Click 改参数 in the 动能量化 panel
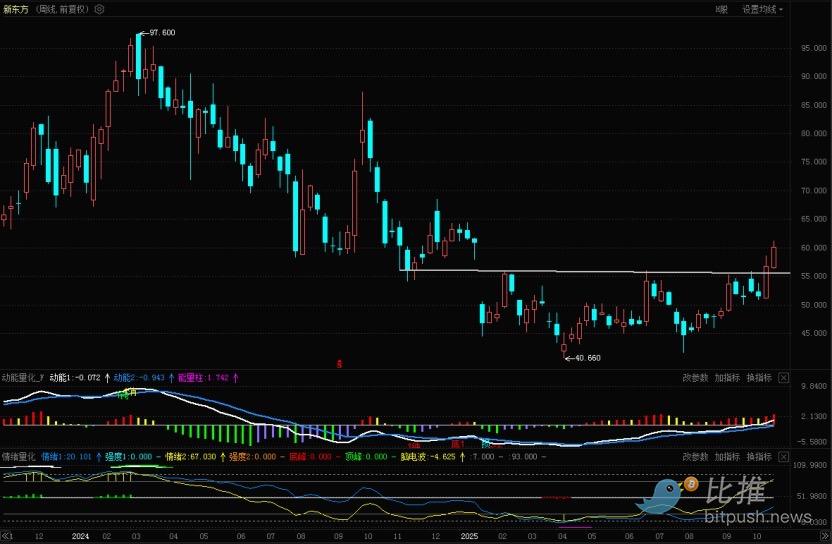832x544 pixels. [695, 378]
